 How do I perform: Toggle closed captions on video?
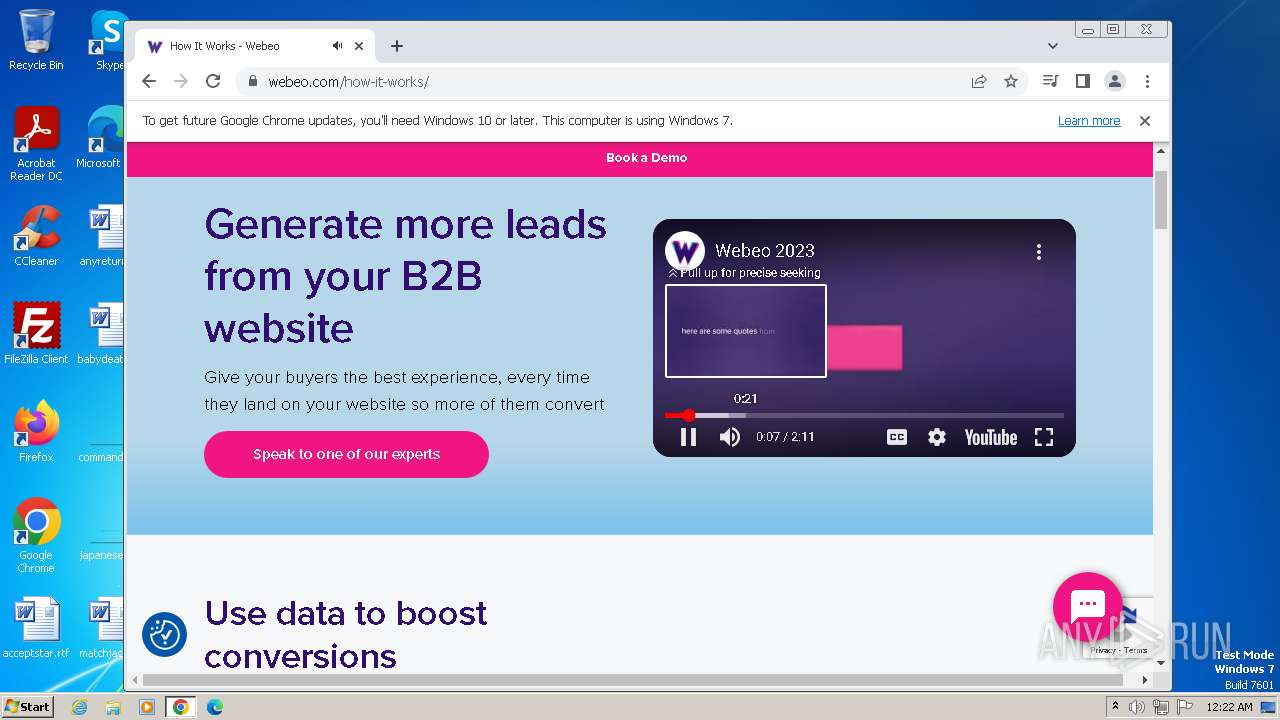(897, 437)
